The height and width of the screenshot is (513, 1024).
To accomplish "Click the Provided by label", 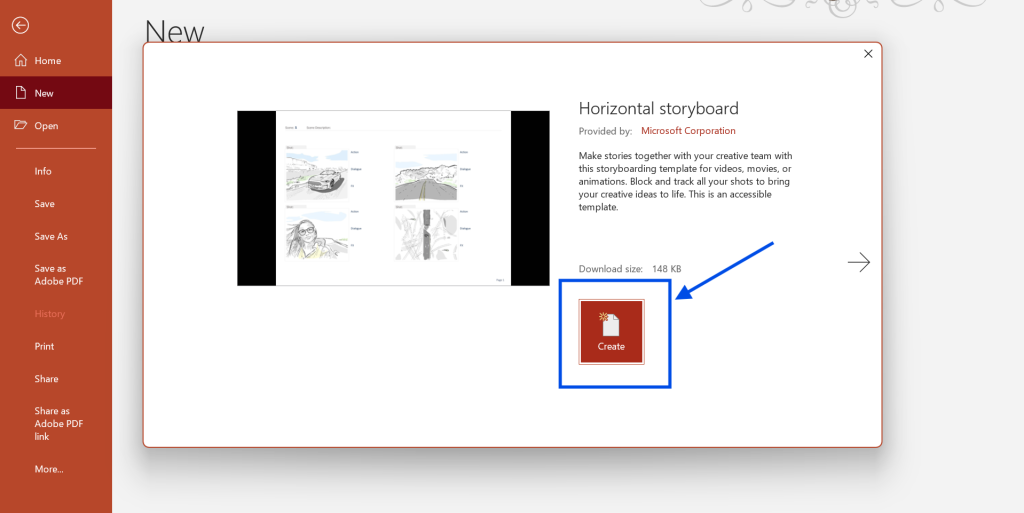I will (x=605, y=131).
